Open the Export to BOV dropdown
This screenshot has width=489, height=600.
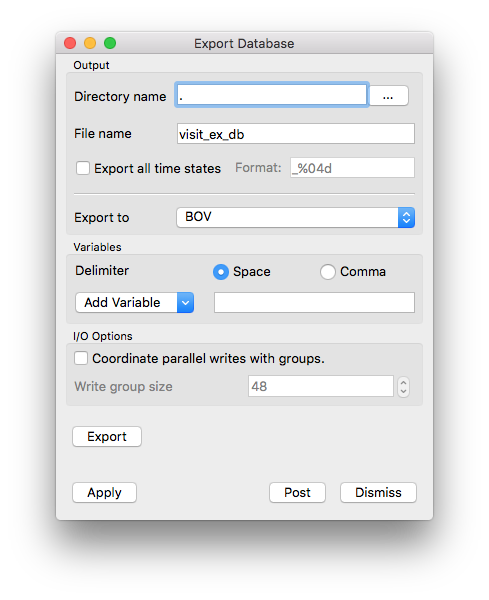coord(295,217)
